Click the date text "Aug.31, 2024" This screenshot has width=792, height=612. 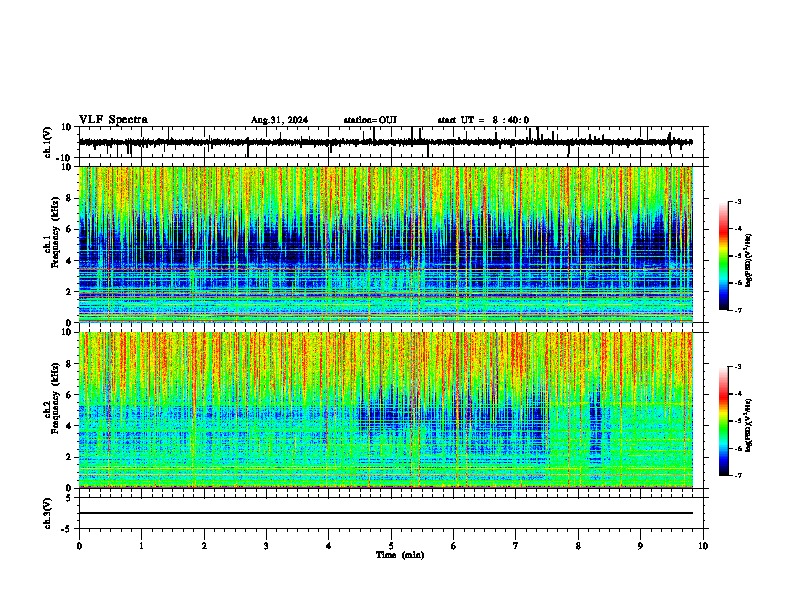coord(279,120)
